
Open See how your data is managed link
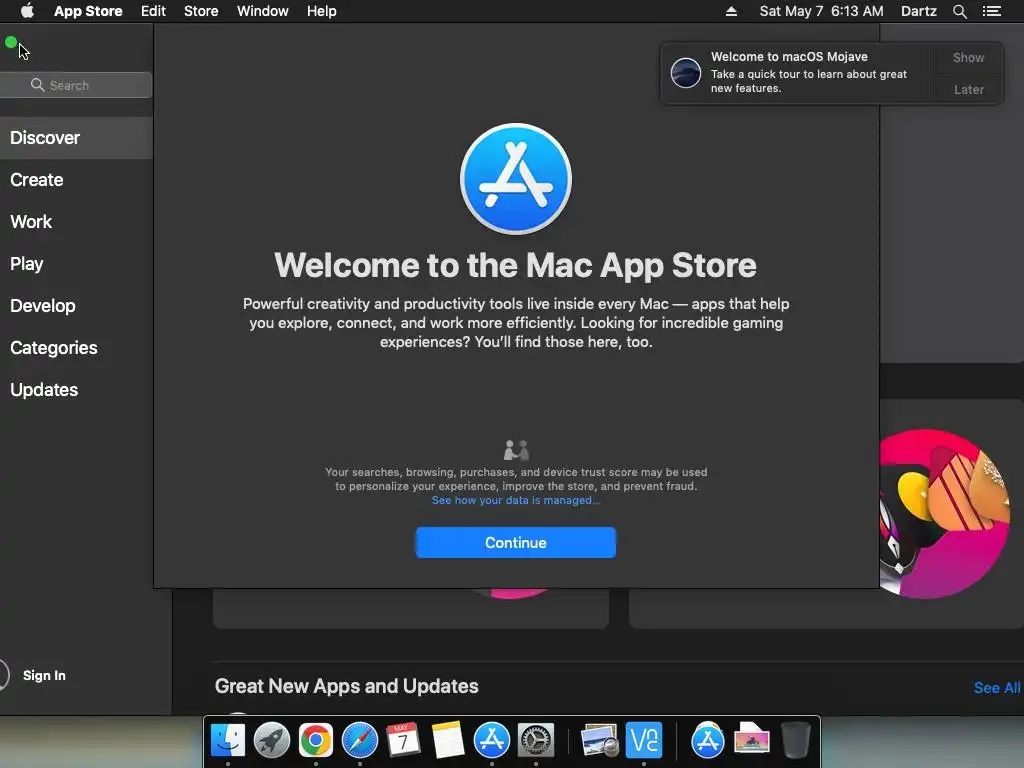516,500
